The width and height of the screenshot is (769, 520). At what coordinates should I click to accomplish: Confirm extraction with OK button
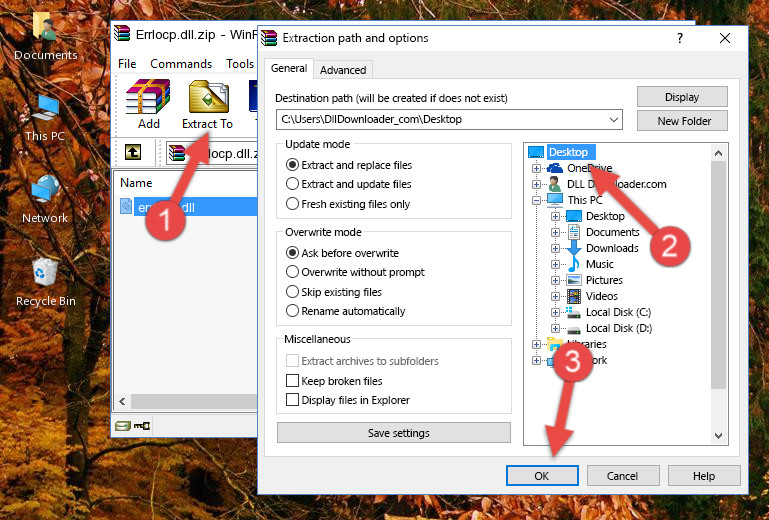(542, 476)
